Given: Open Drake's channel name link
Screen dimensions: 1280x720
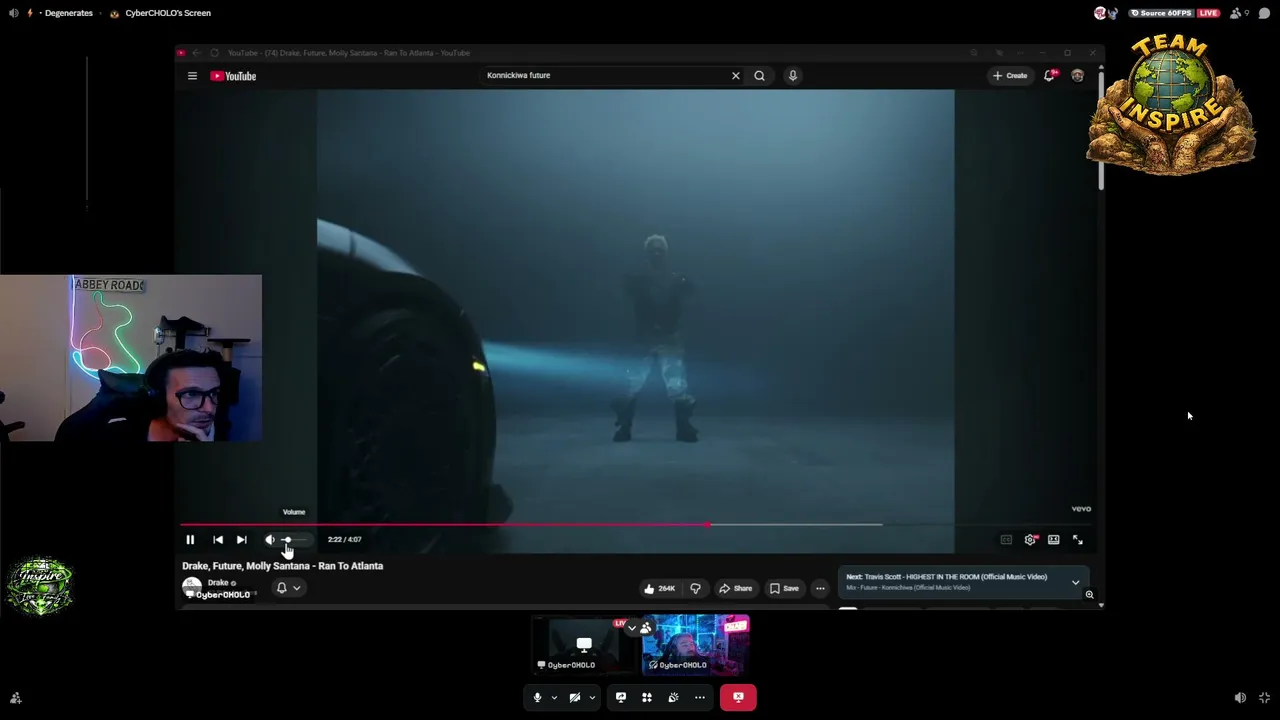Looking at the screenshot, I should (x=218, y=582).
